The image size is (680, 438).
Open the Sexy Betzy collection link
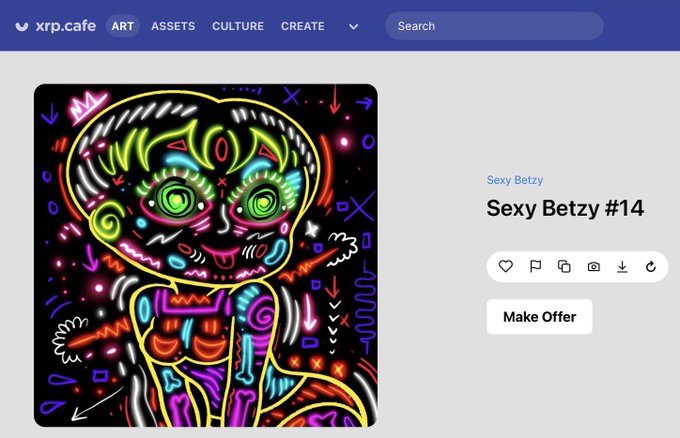coord(515,180)
